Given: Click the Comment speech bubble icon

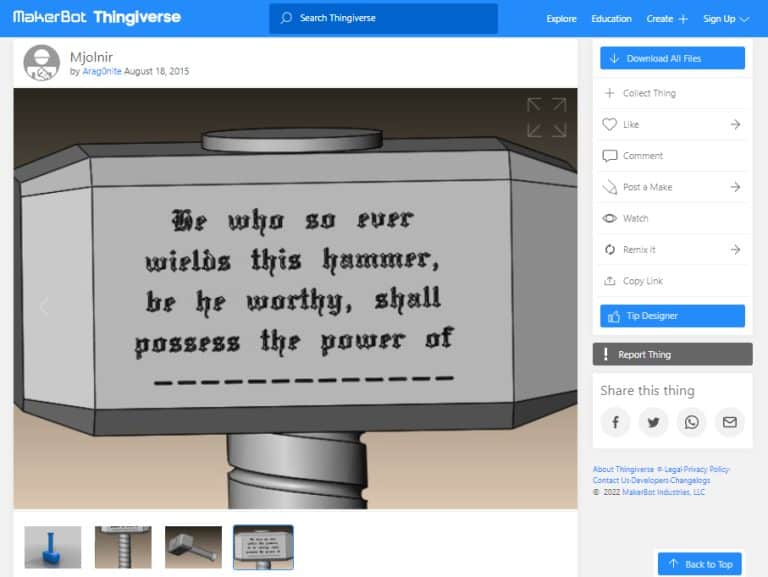Looking at the screenshot, I should coord(609,156).
